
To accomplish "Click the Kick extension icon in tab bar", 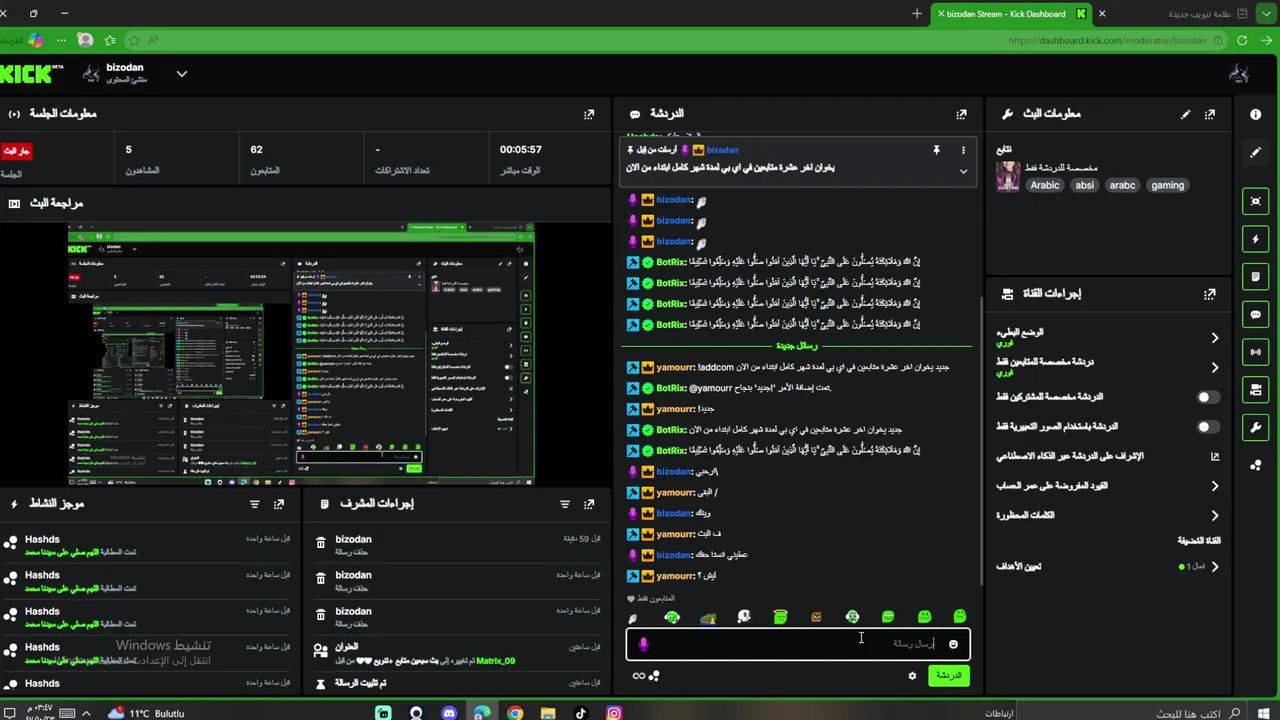I will 1081,14.
